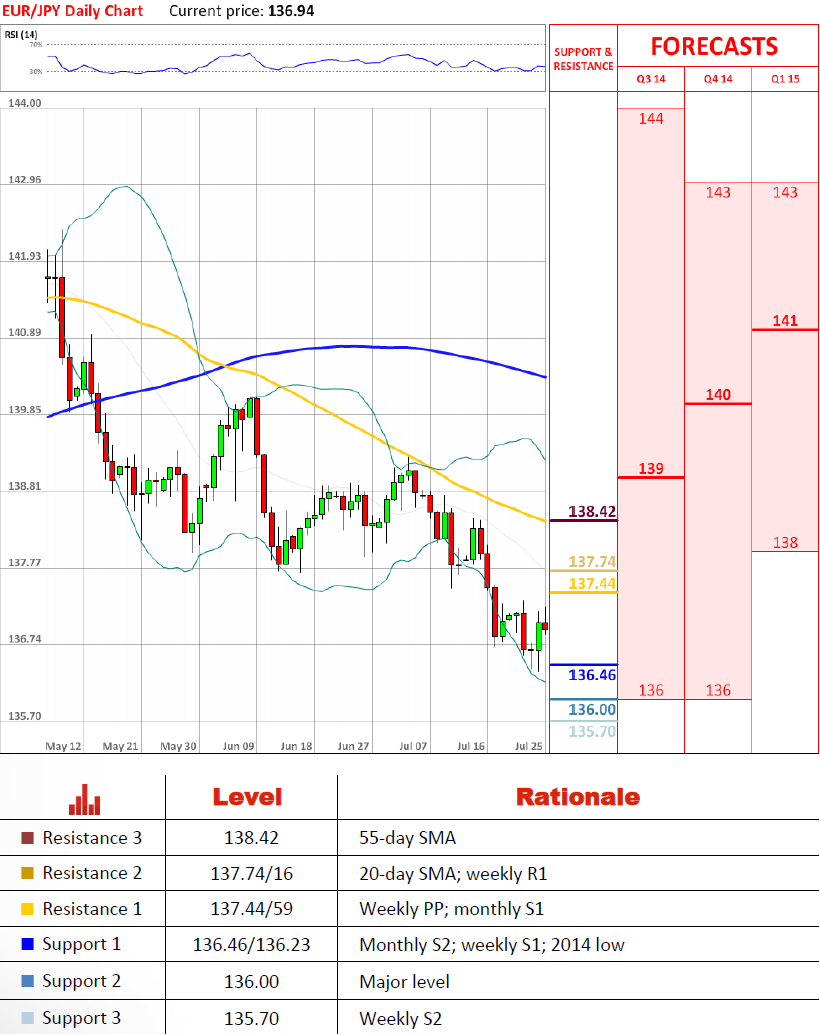Image resolution: width=820 pixels, height=1035 pixels.
Task: Click the 136.46/136.23 level cell
Action: (x=251, y=945)
